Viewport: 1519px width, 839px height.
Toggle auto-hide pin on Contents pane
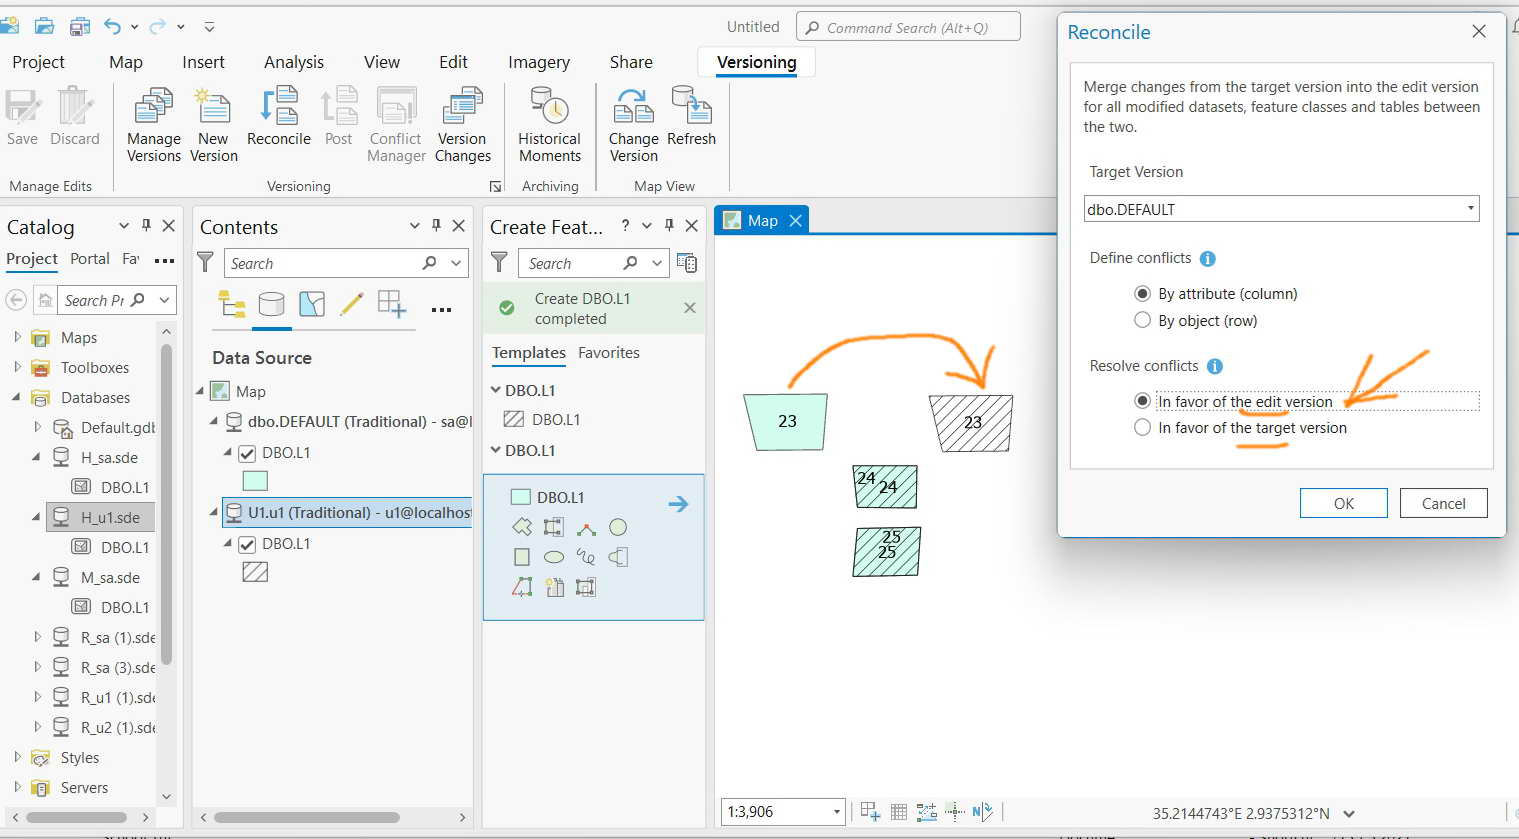[436, 226]
